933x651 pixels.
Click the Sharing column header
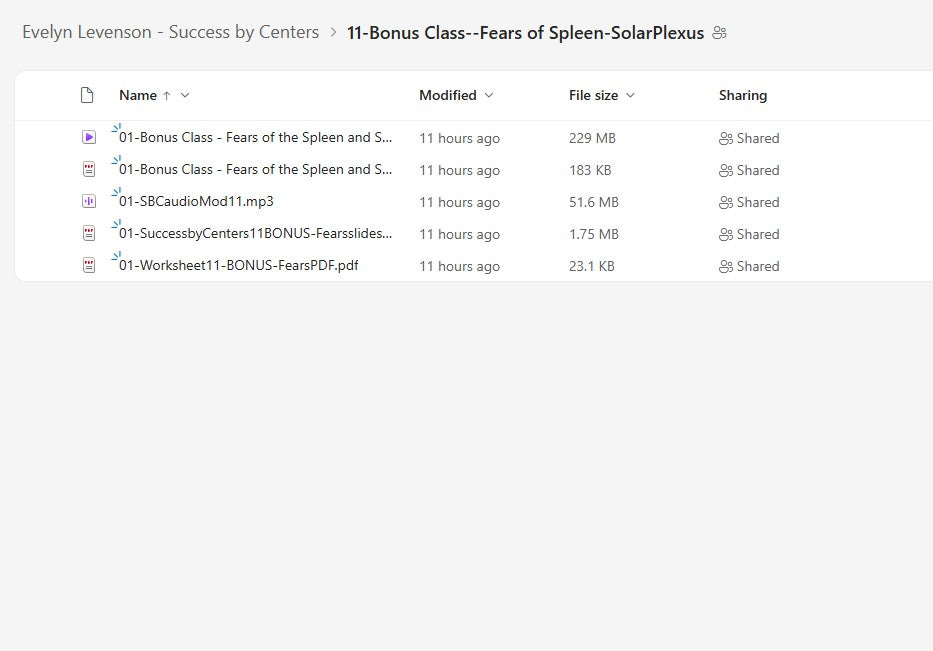(743, 95)
